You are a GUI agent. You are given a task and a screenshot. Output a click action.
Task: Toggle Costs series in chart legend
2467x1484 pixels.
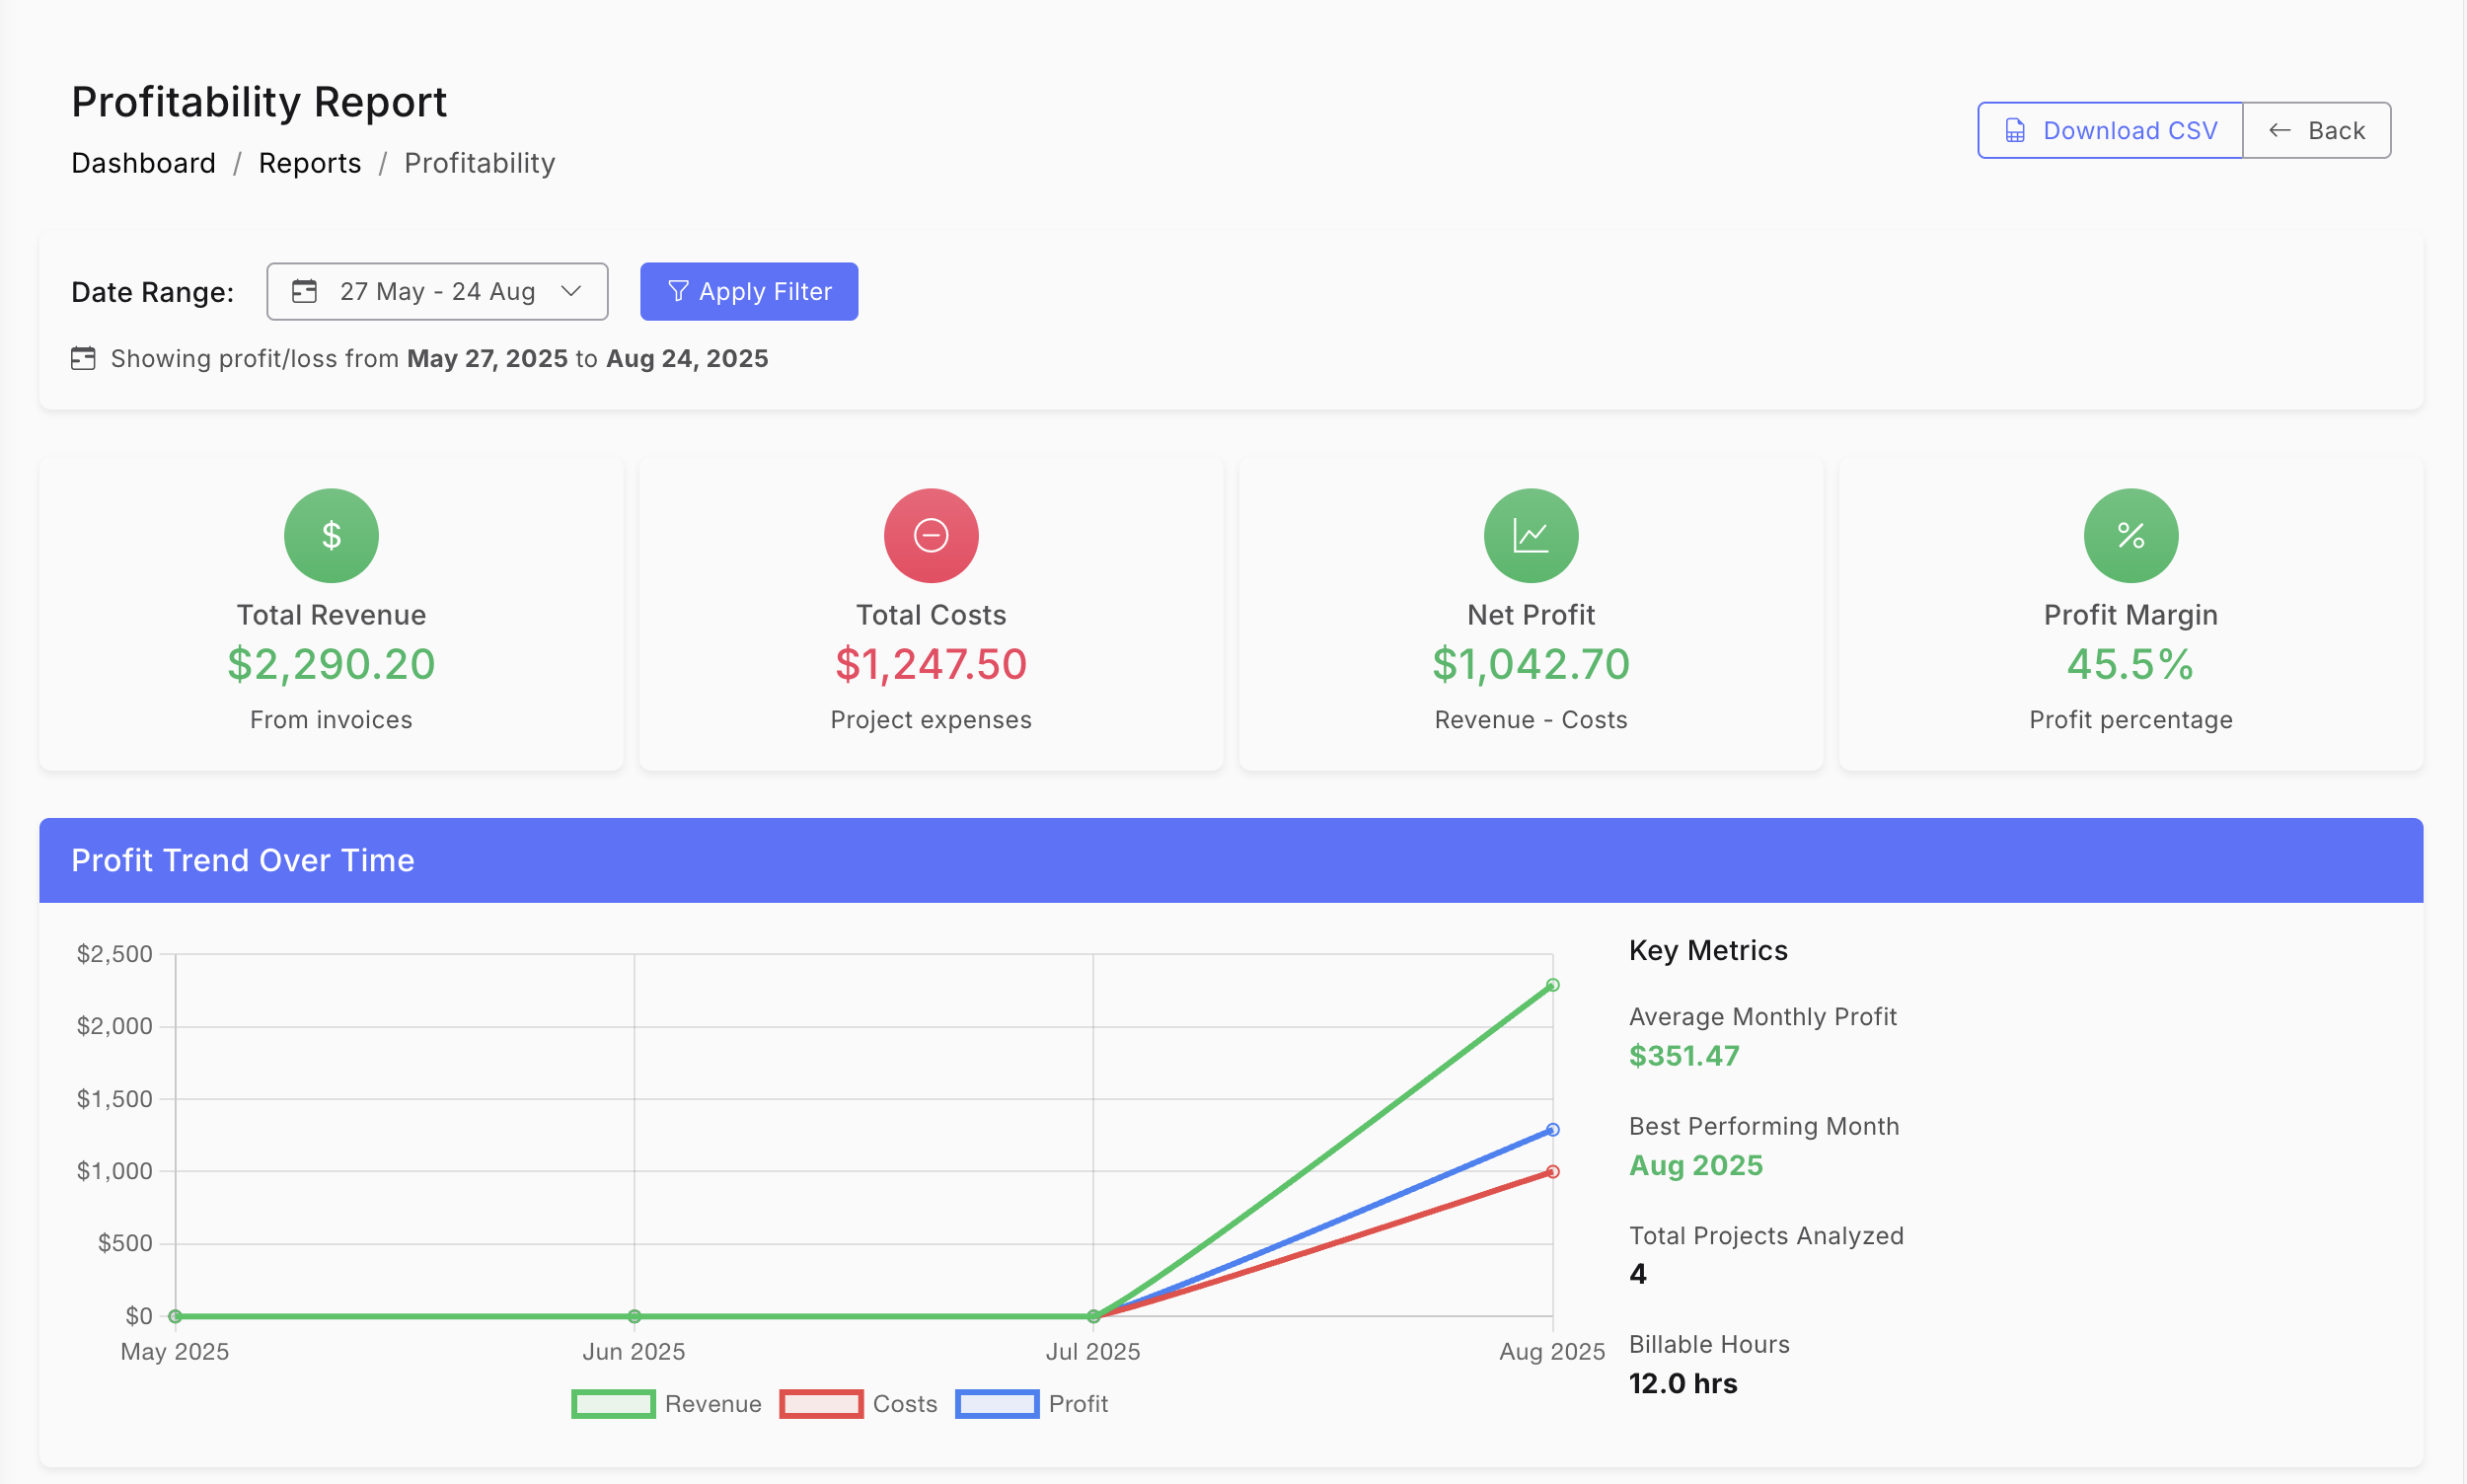click(x=904, y=1404)
